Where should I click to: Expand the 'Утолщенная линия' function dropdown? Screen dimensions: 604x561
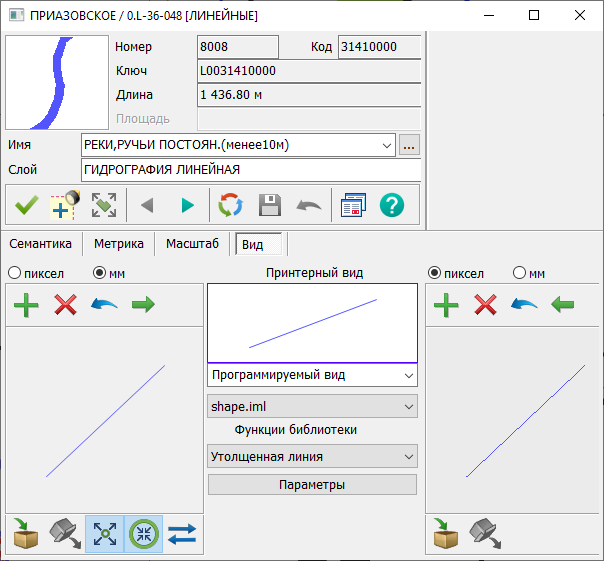(312, 457)
